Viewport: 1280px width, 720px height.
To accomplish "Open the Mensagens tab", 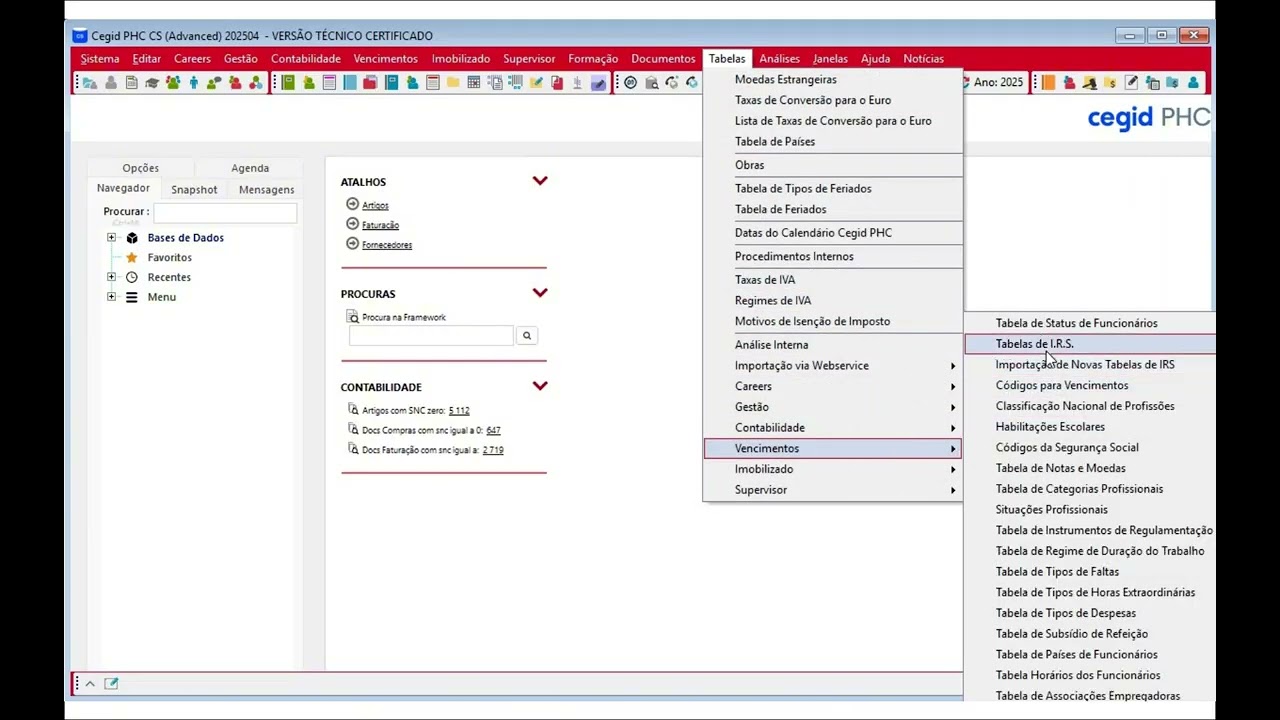I will [266, 189].
